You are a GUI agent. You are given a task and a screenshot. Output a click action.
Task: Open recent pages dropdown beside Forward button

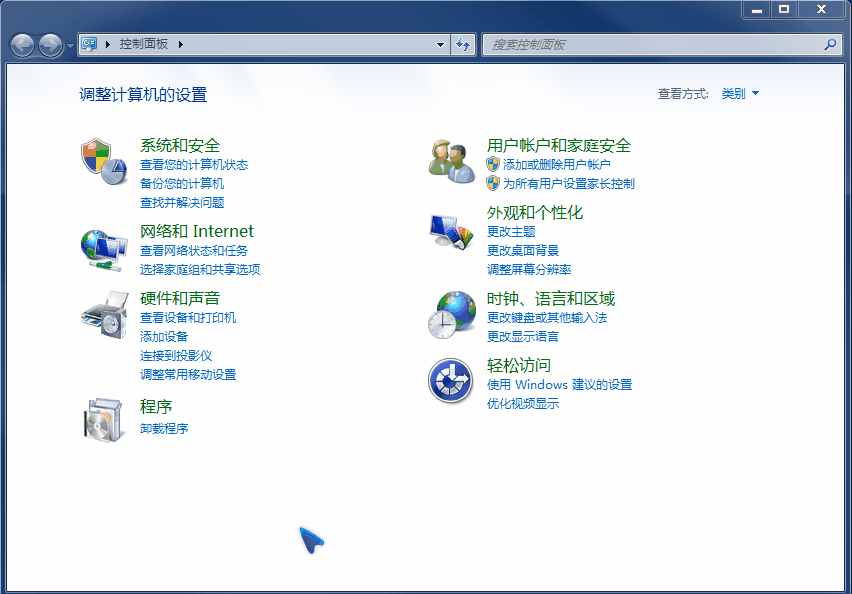pyautogui.click(x=70, y=46)
